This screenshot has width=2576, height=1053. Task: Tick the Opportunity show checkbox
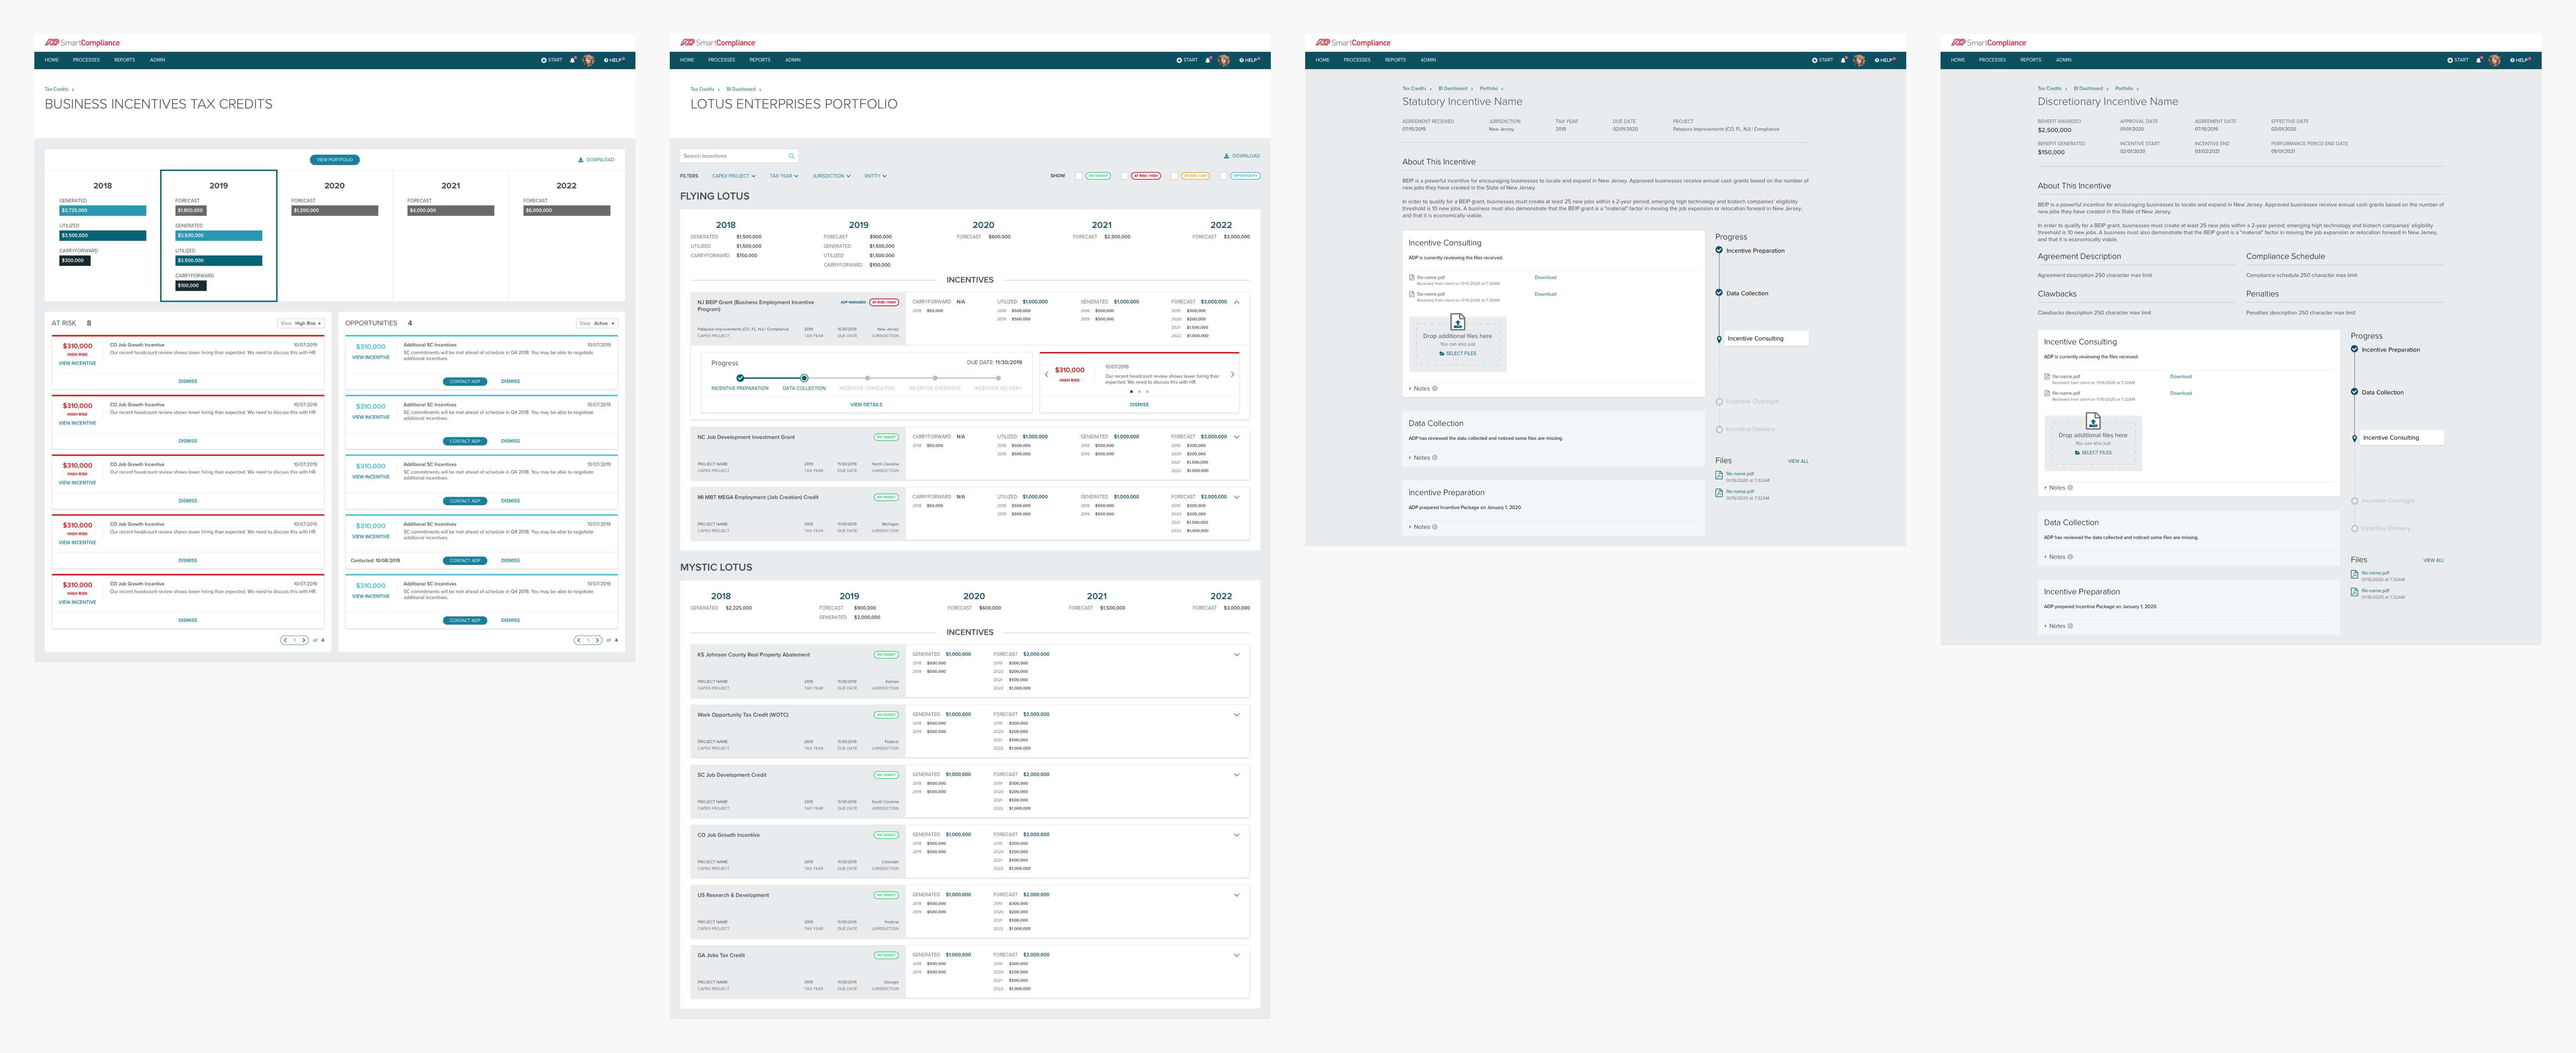coord(1223,176)
